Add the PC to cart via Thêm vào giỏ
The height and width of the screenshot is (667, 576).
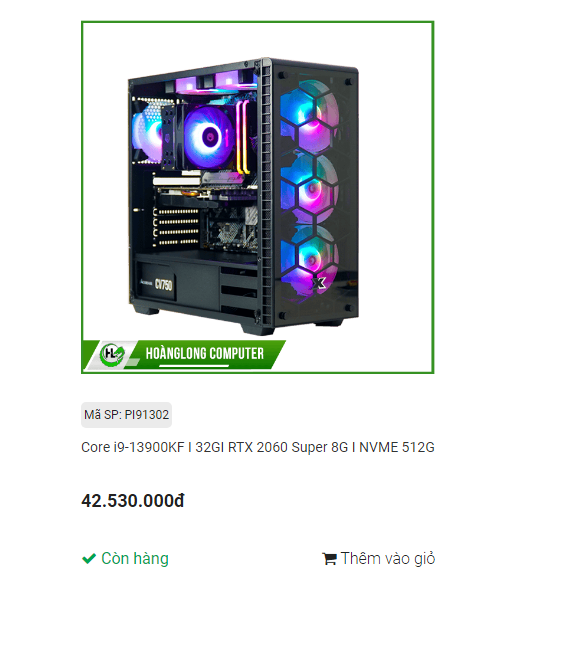pos(379,559)
